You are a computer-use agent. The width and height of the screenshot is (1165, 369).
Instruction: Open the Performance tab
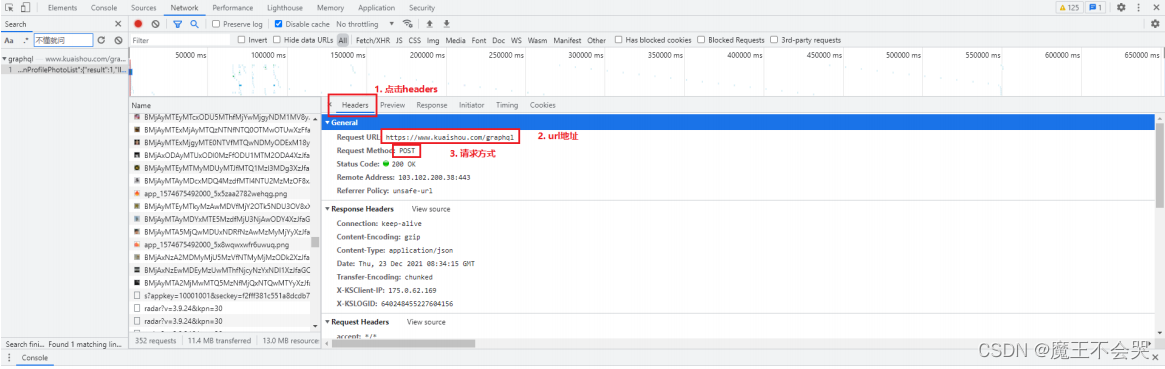[233, 7]
